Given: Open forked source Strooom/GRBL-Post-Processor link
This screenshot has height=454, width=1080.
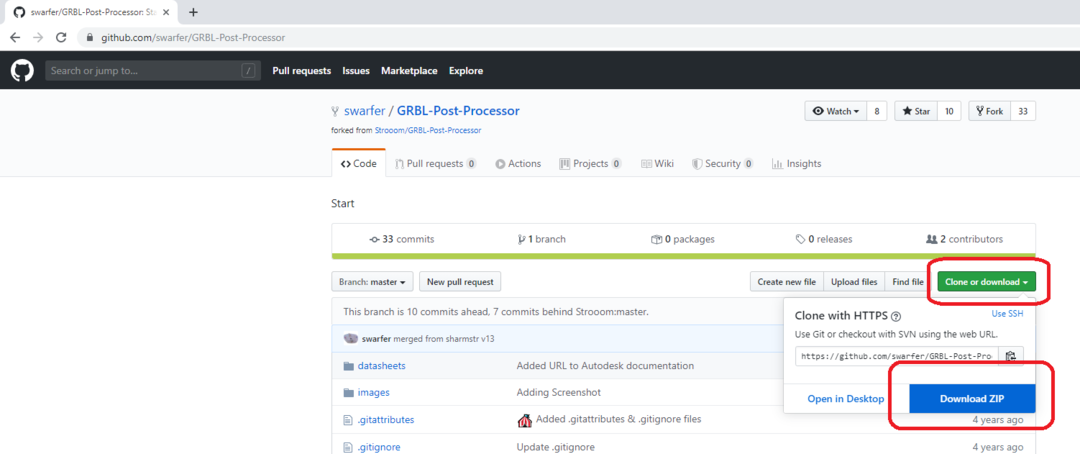Looking at the screenshot, I should point(428,130).
